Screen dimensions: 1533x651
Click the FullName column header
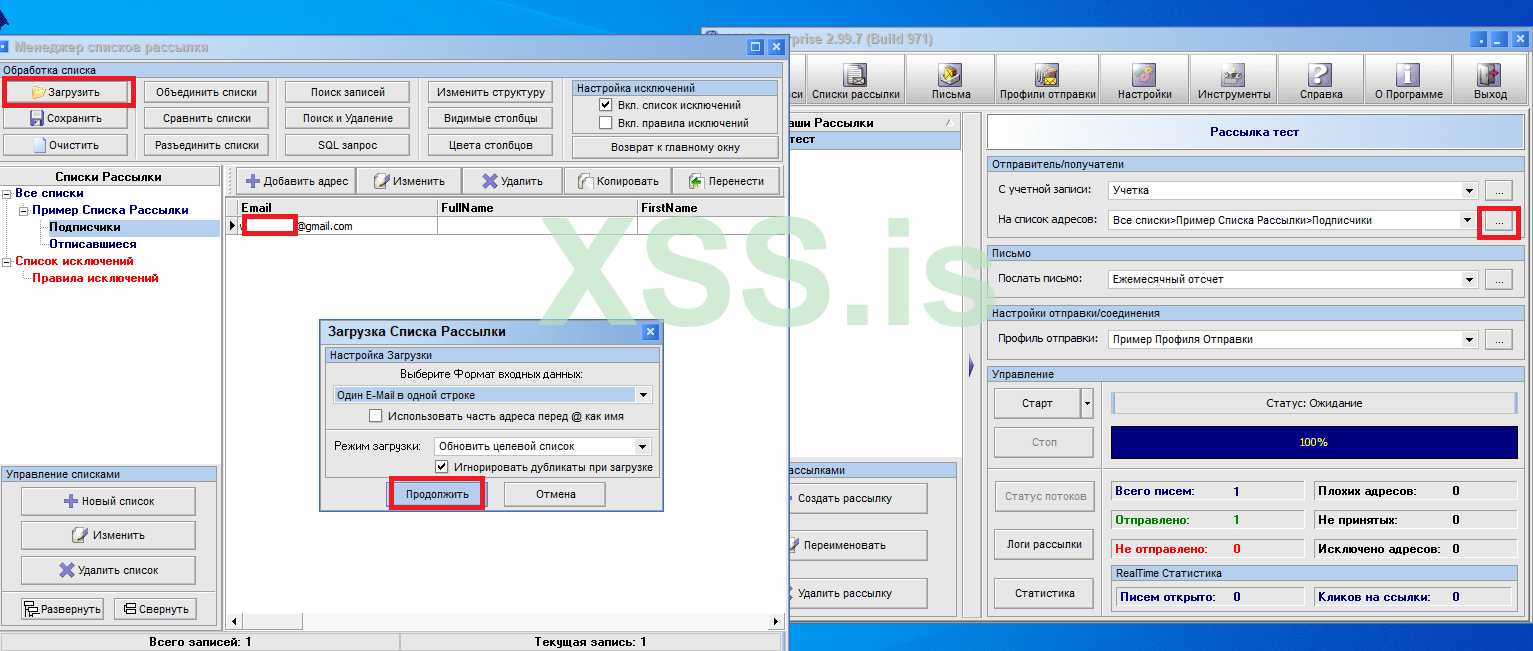click(538, 208)
